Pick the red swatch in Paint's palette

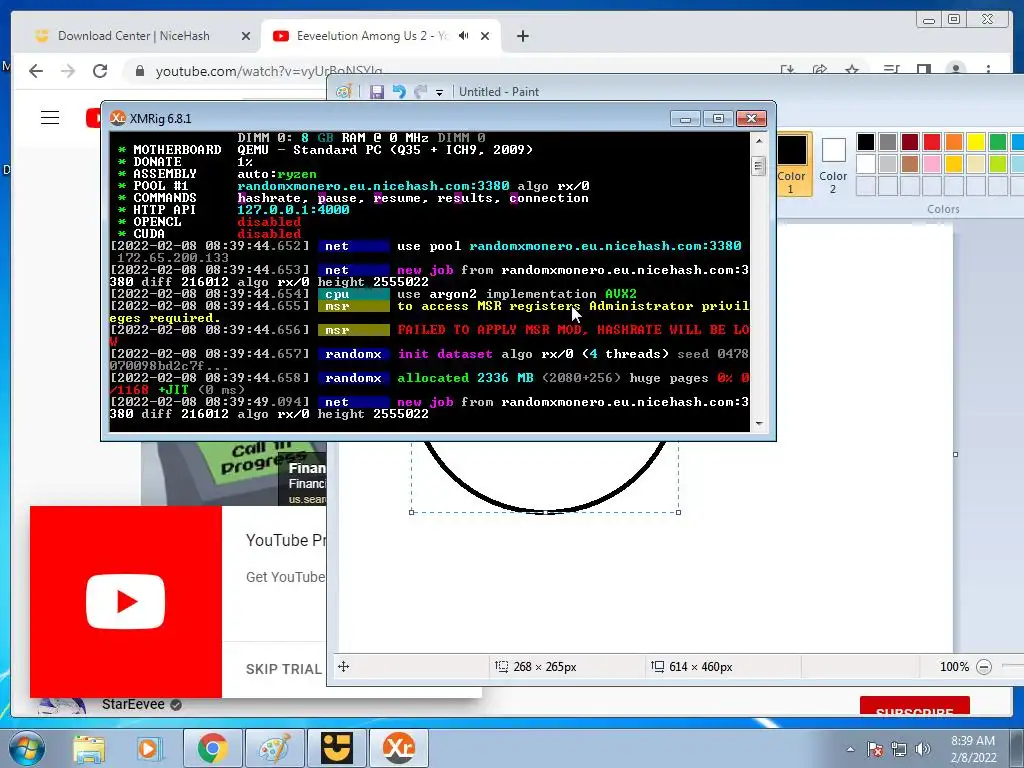(932, 142)
